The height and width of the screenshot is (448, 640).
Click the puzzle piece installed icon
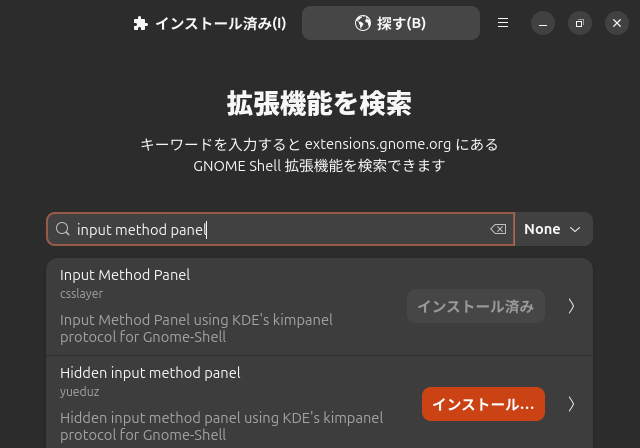coord(140,24)
